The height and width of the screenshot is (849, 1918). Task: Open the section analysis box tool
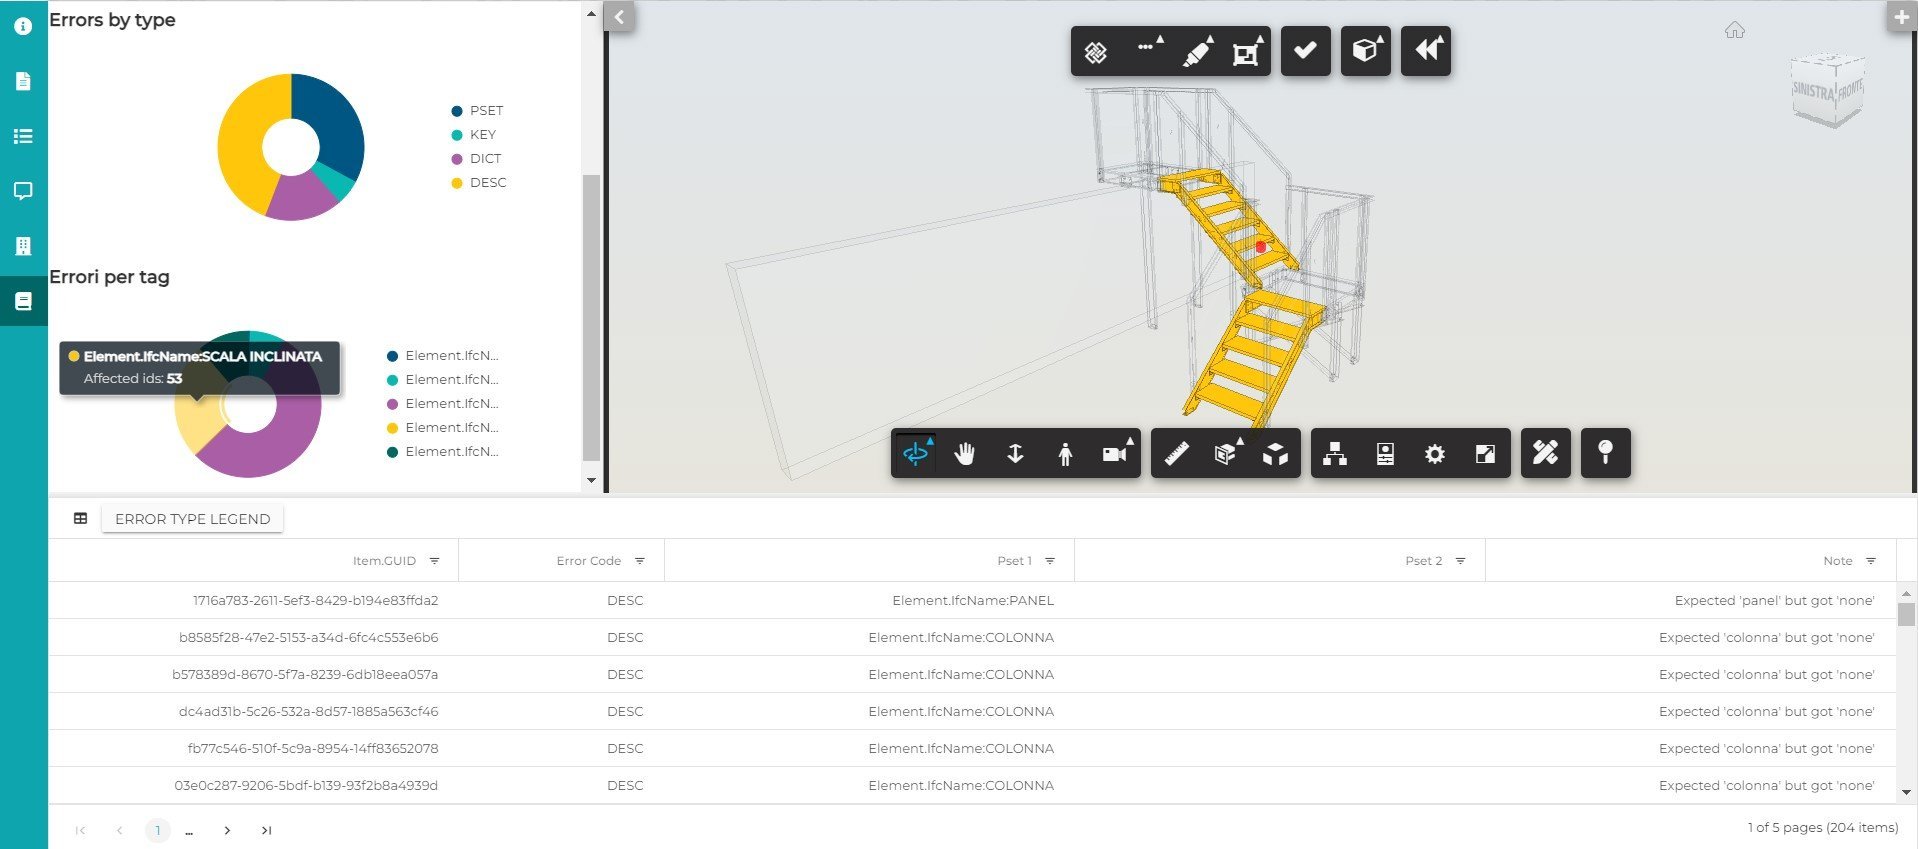pos(1226,454)
